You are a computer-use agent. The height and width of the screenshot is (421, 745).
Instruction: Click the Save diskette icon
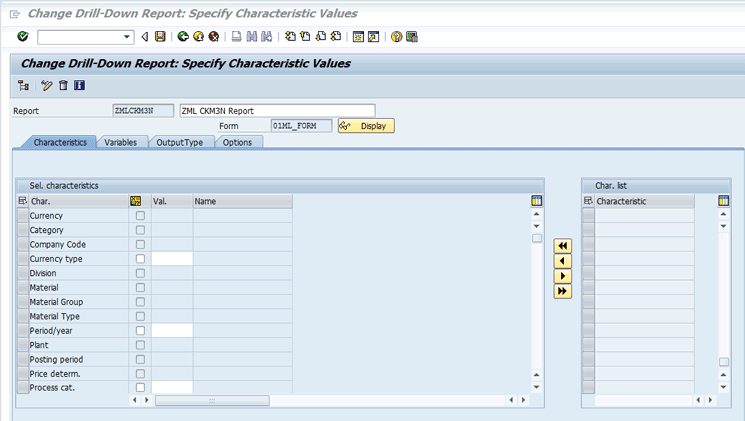(x=161, y=37)
